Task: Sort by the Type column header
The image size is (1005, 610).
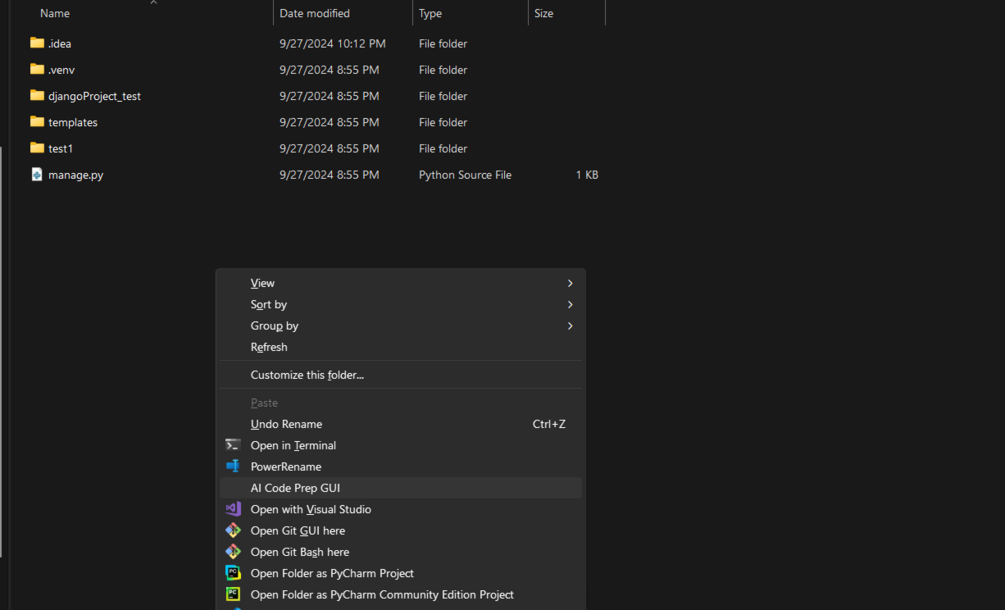Action: click(x=431, y=13)
